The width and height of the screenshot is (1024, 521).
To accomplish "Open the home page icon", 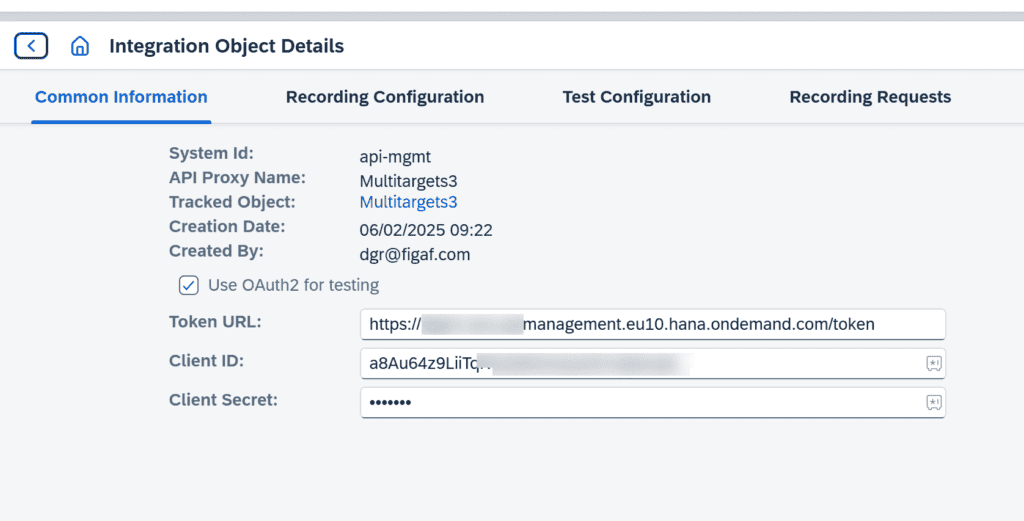I will [80, 46].
